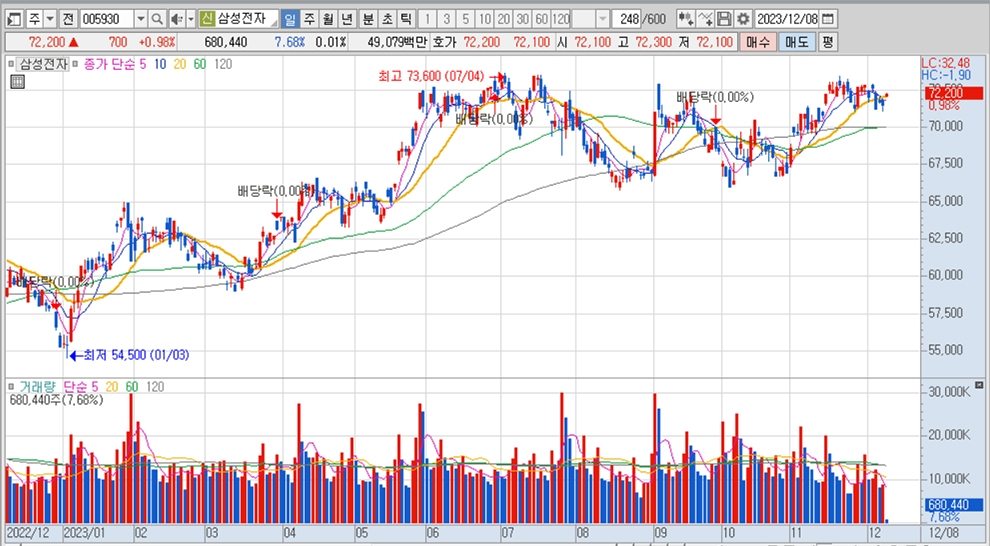Click the stock code field 005930
The image size is (990, 546).
click(107, 19)
